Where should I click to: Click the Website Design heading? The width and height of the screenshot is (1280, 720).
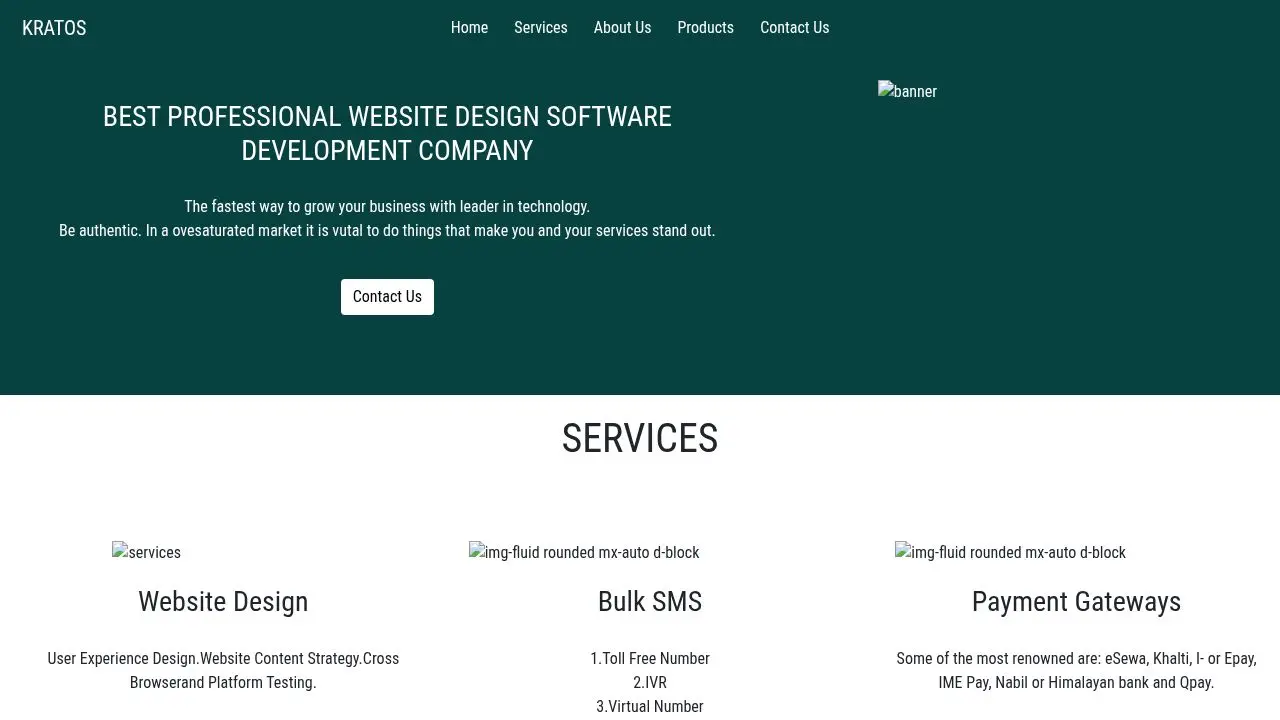223,601
